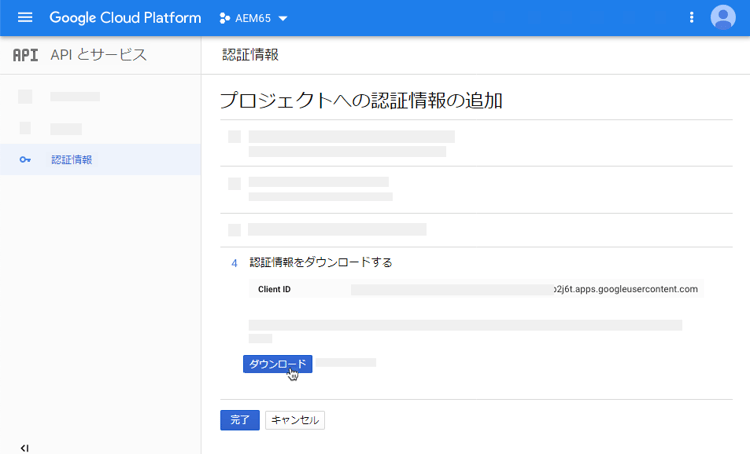Open the three-dot more options menu

pos(691,18)
